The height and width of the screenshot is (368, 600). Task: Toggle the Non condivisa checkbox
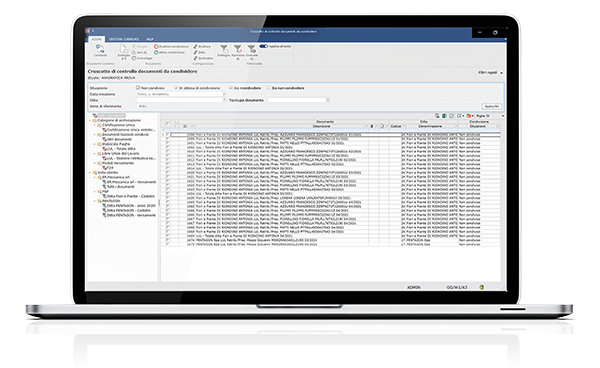[x=138, y=88]
